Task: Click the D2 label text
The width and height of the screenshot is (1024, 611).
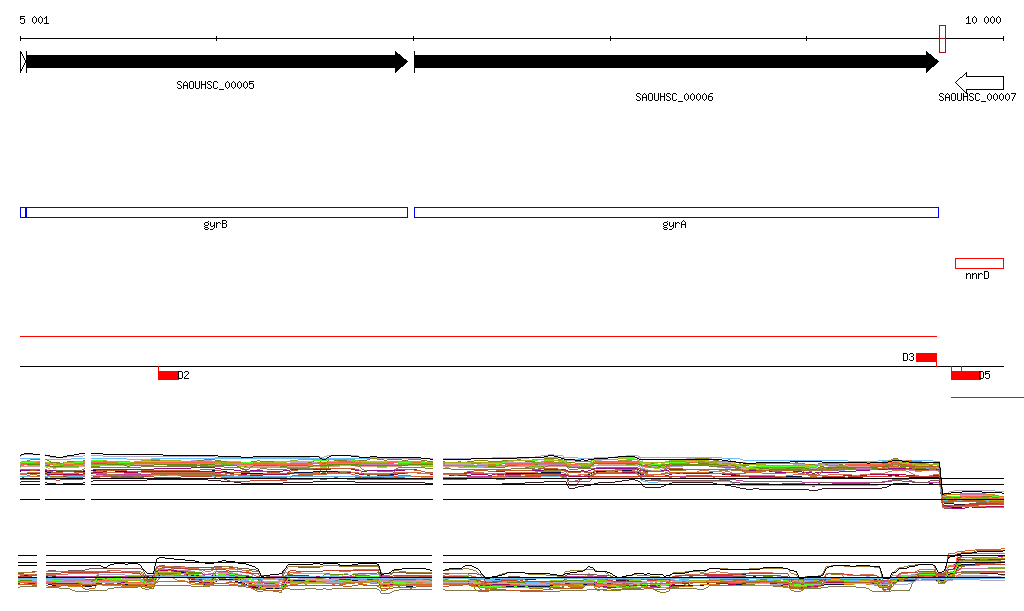Action: coord(184,375)
